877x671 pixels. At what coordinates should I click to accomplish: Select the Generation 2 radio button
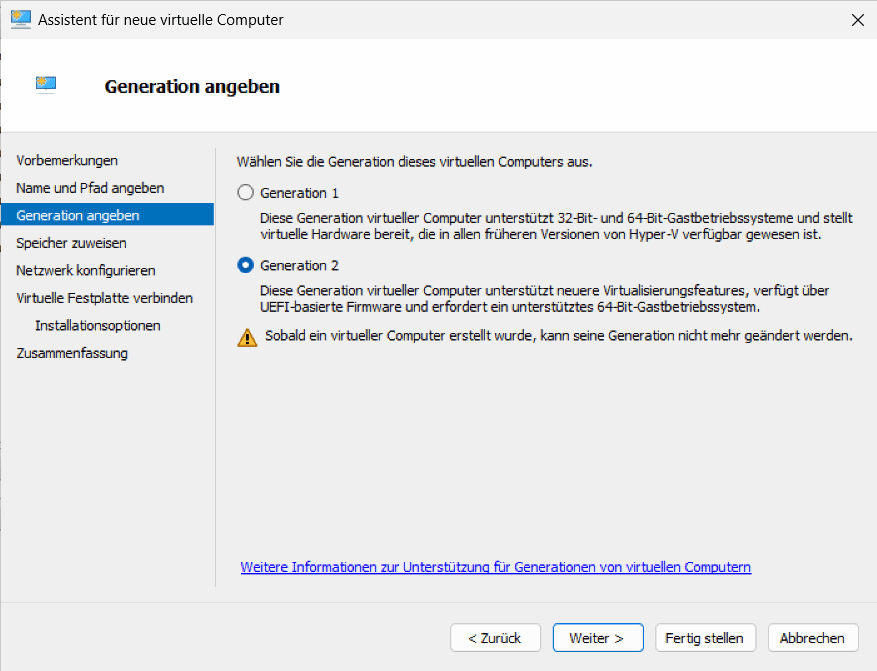(x=244, y=264)
